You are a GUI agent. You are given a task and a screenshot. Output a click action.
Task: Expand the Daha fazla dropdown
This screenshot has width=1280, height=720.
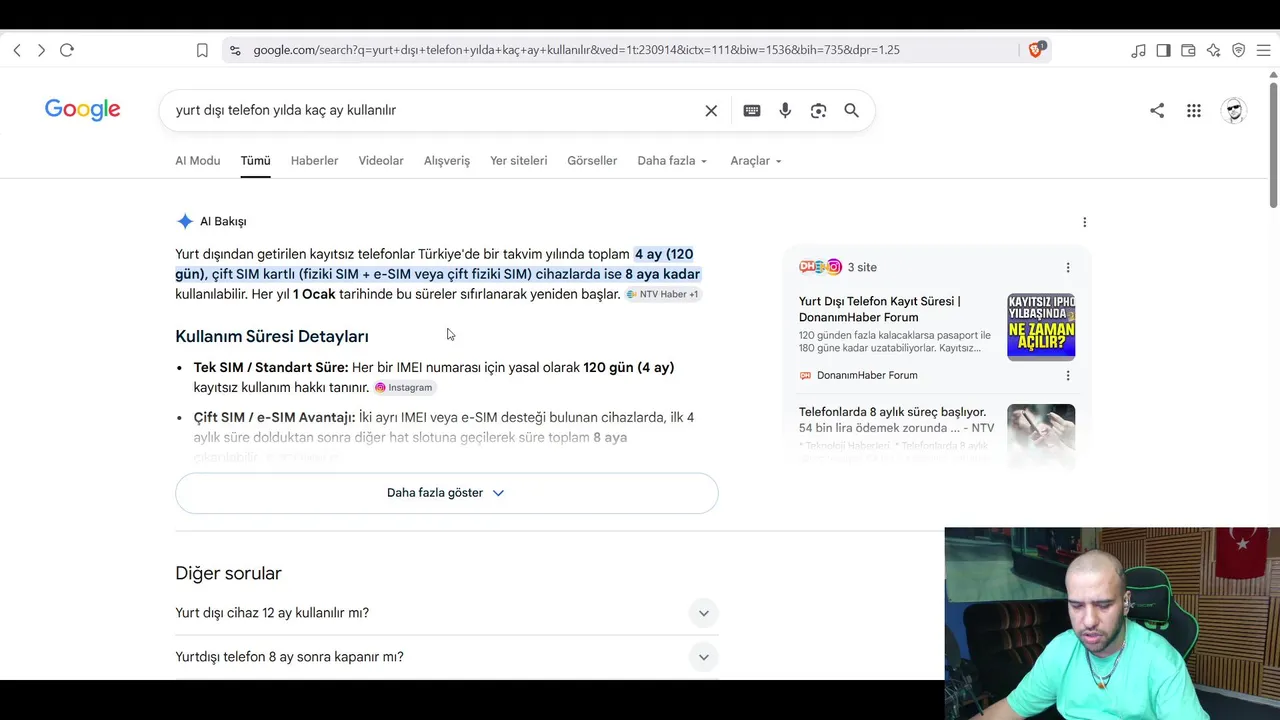[x=672, y=161]
